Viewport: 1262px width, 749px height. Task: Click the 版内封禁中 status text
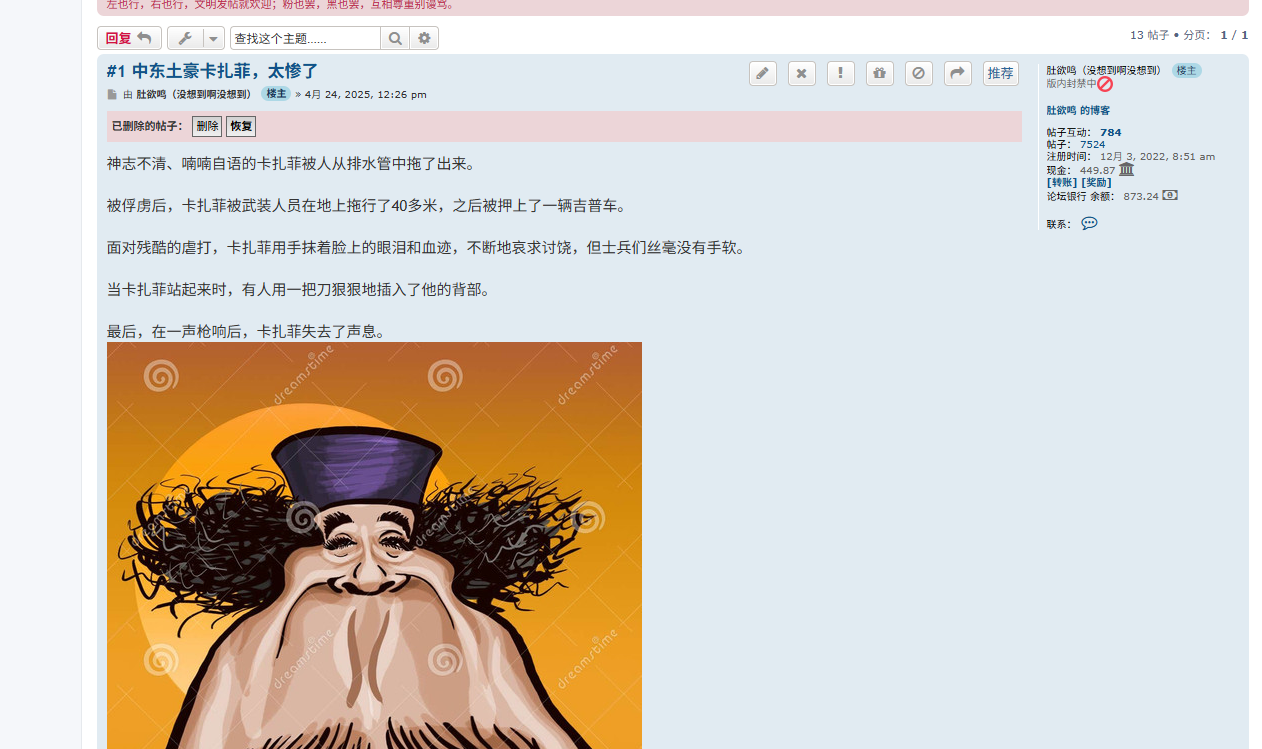[1072, 83]
